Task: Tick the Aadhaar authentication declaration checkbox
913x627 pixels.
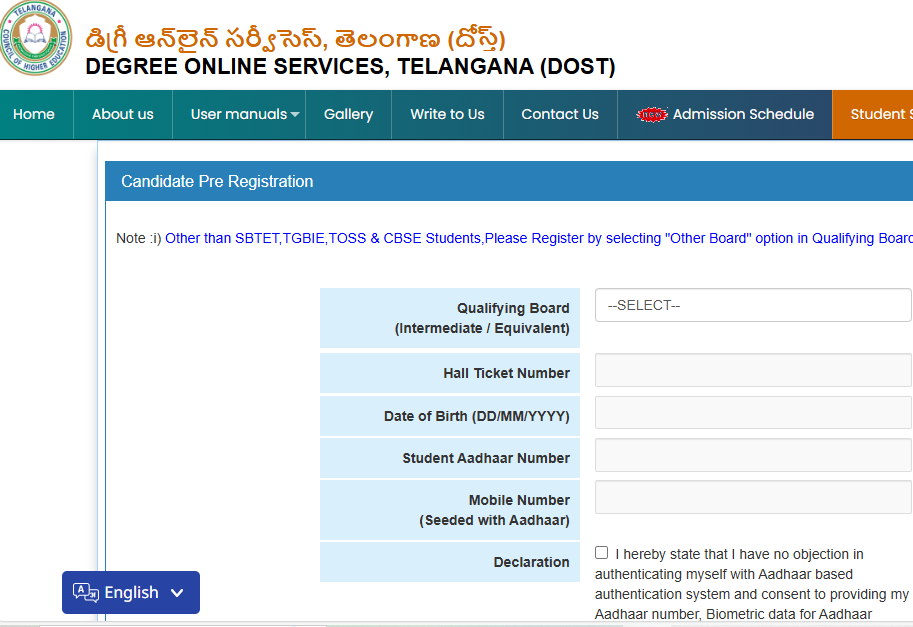Action: pos(601,552)
